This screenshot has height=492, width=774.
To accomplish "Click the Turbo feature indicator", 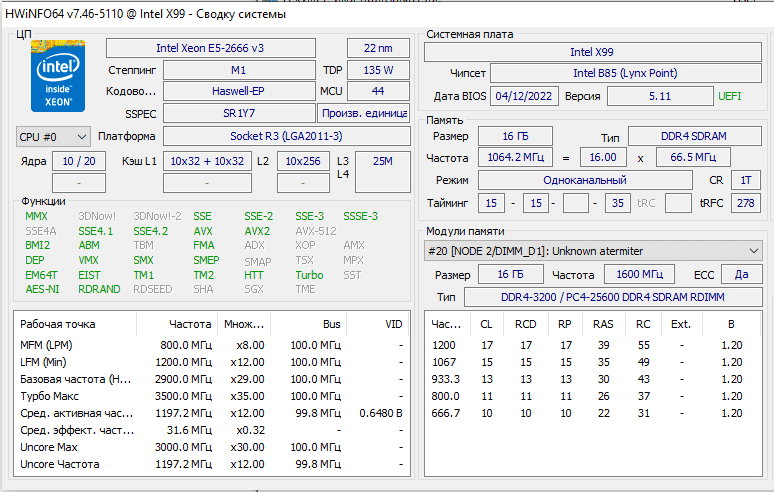I will [309, 275].
